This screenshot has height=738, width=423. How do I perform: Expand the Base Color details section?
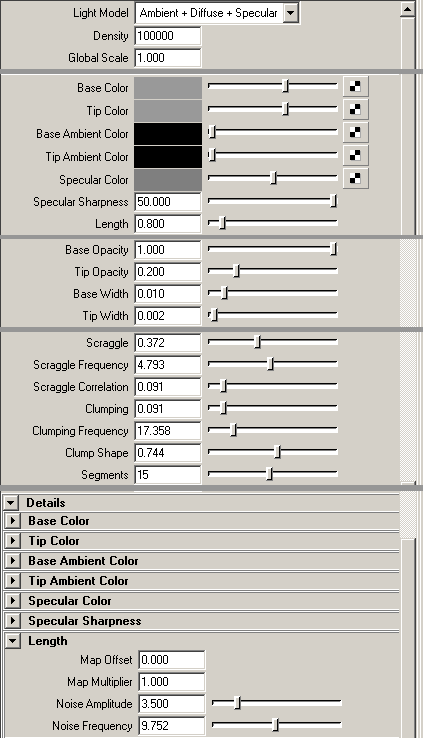coord(12,521)
